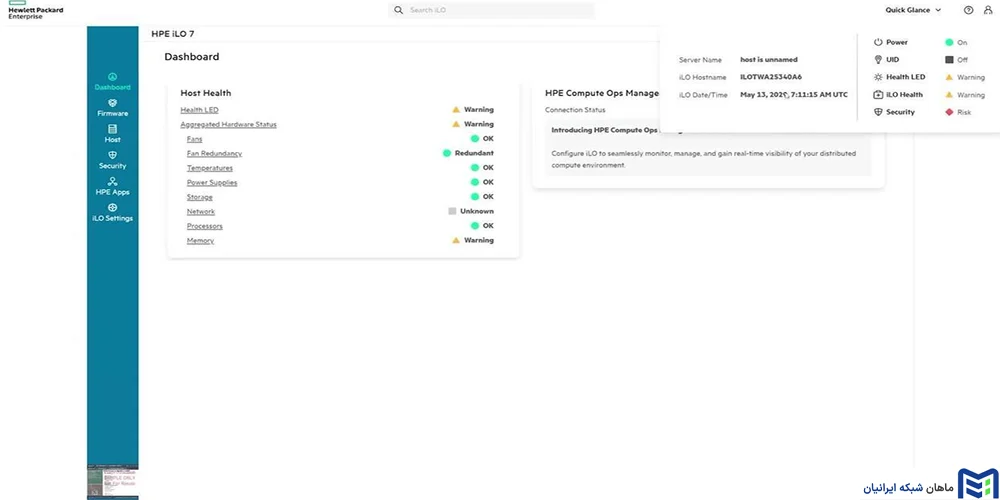Image resolution: width=1000 pixels, height=500 pixels.
Task: Open the help question mark icon
Action: [x=969, y=10]
